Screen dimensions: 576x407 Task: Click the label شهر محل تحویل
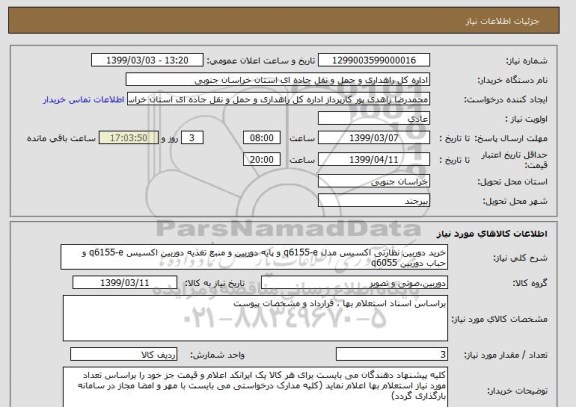515,201
